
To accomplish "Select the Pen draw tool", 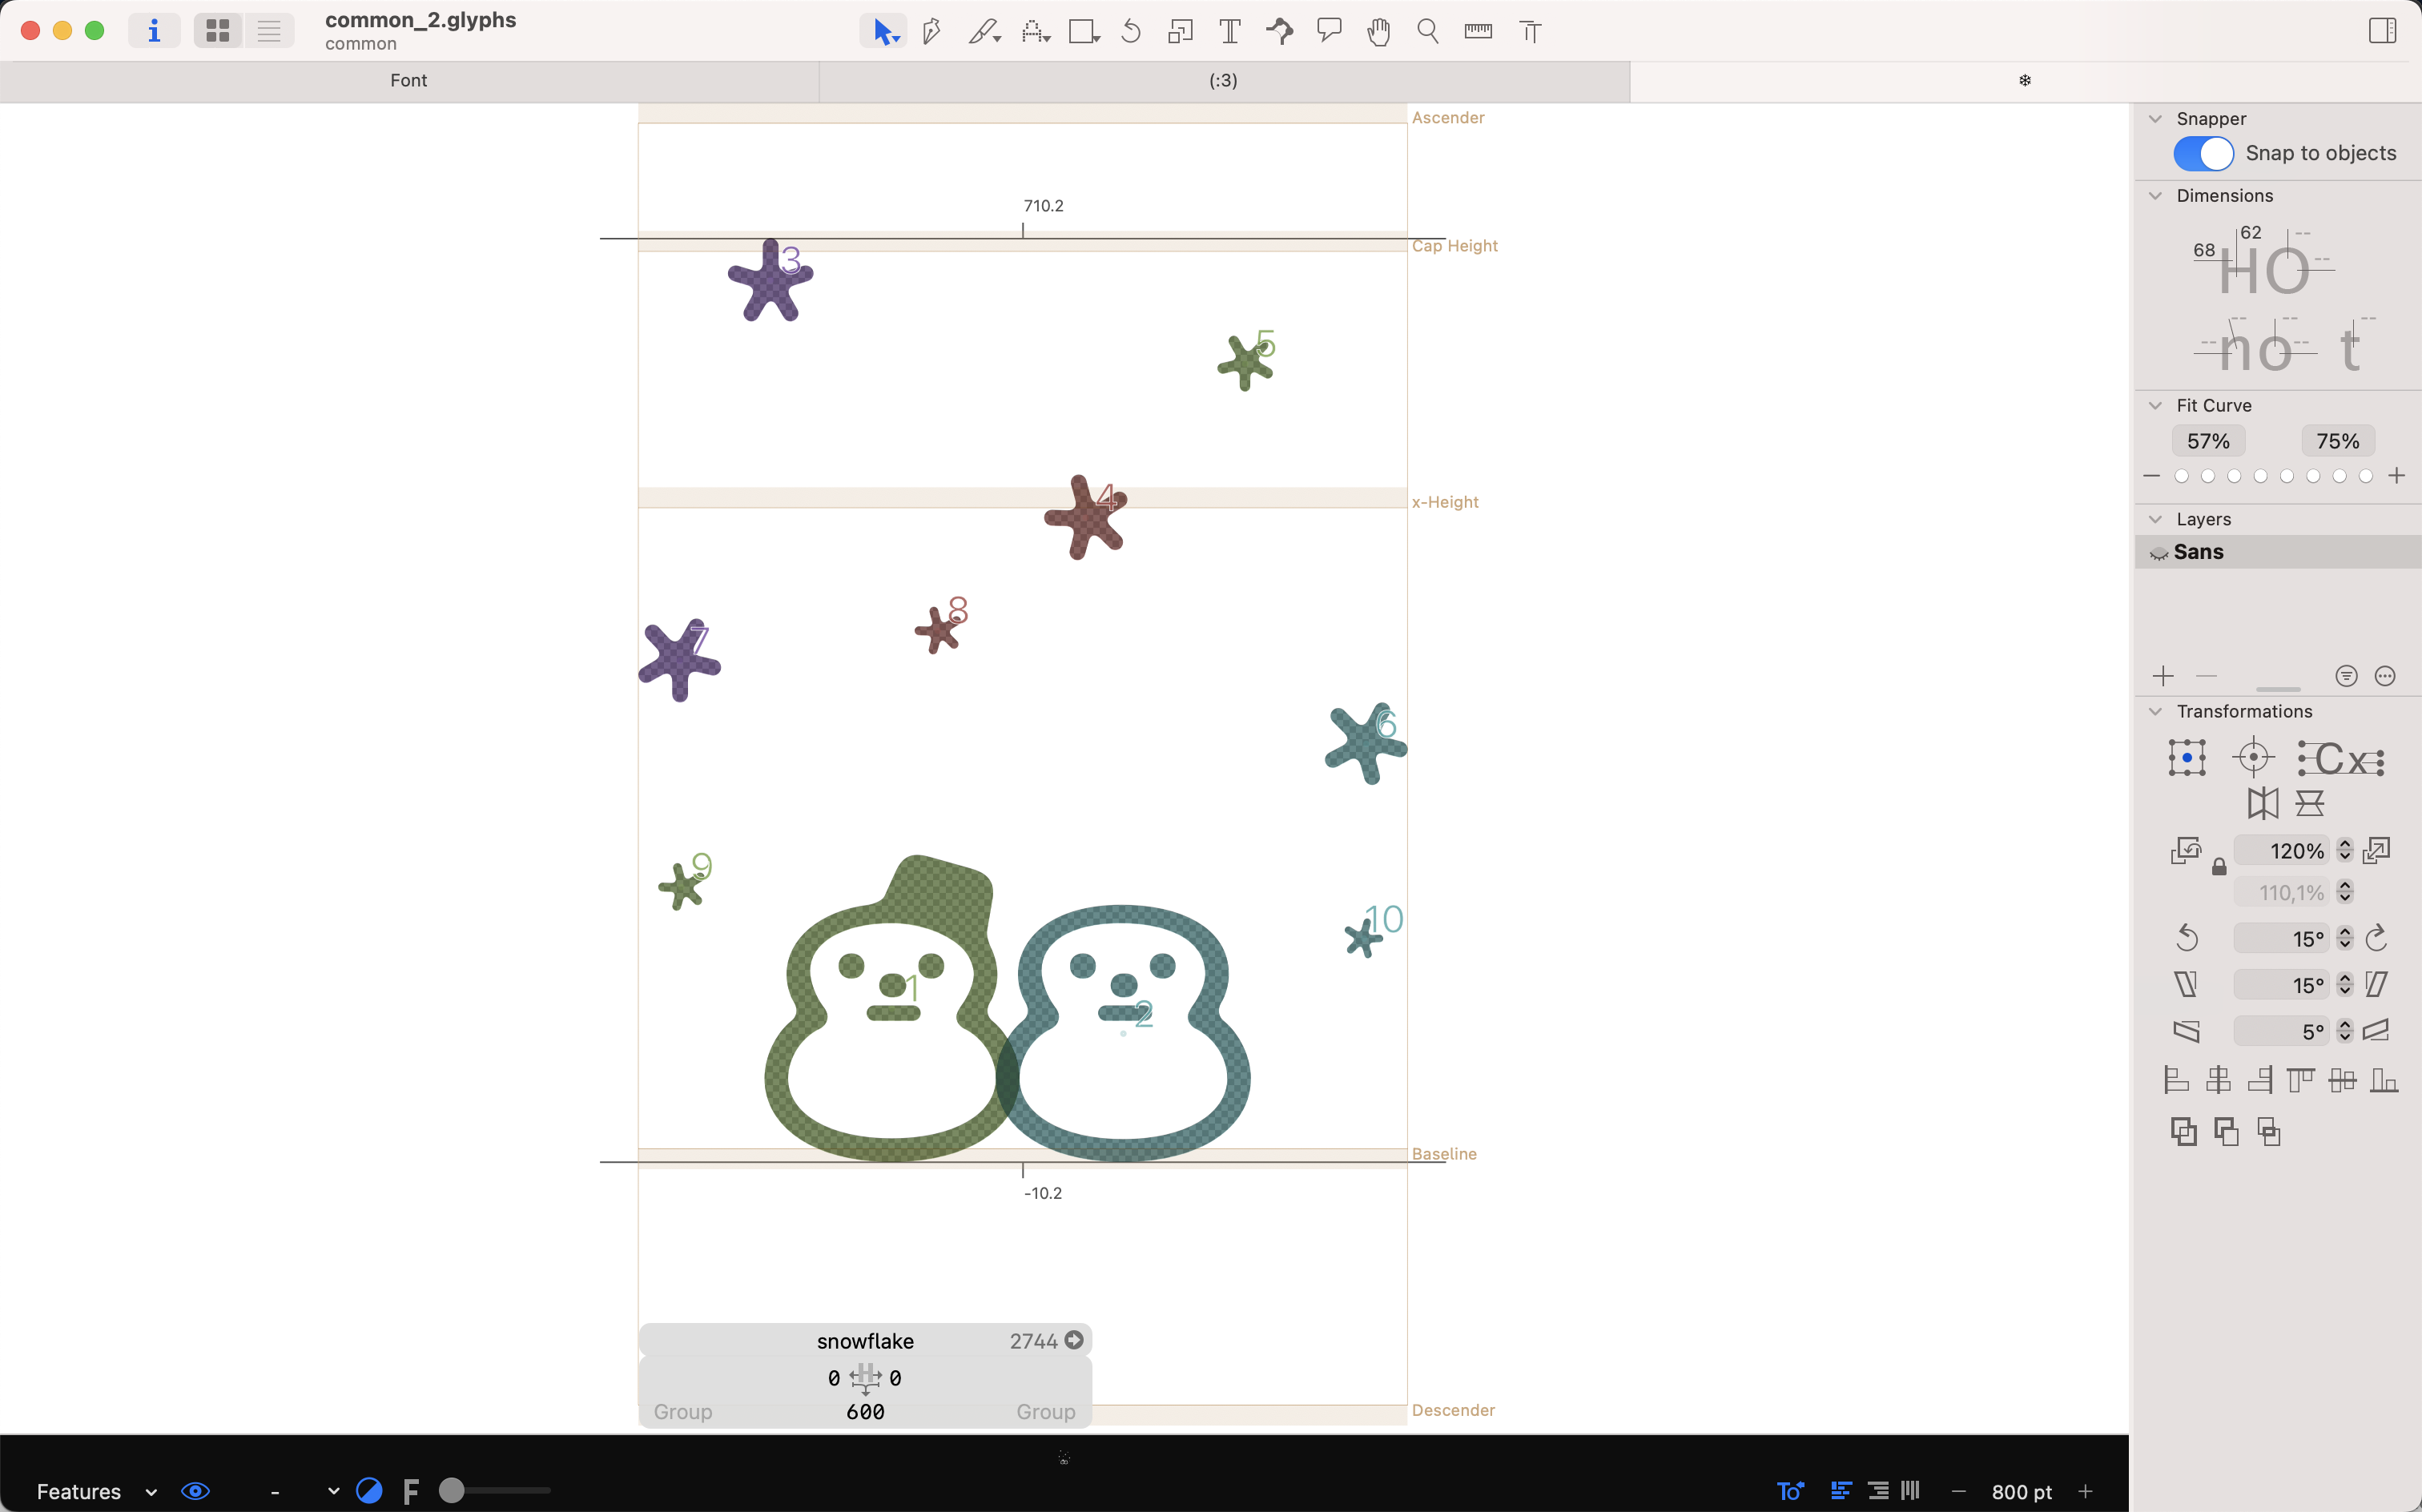I will 931,32.
